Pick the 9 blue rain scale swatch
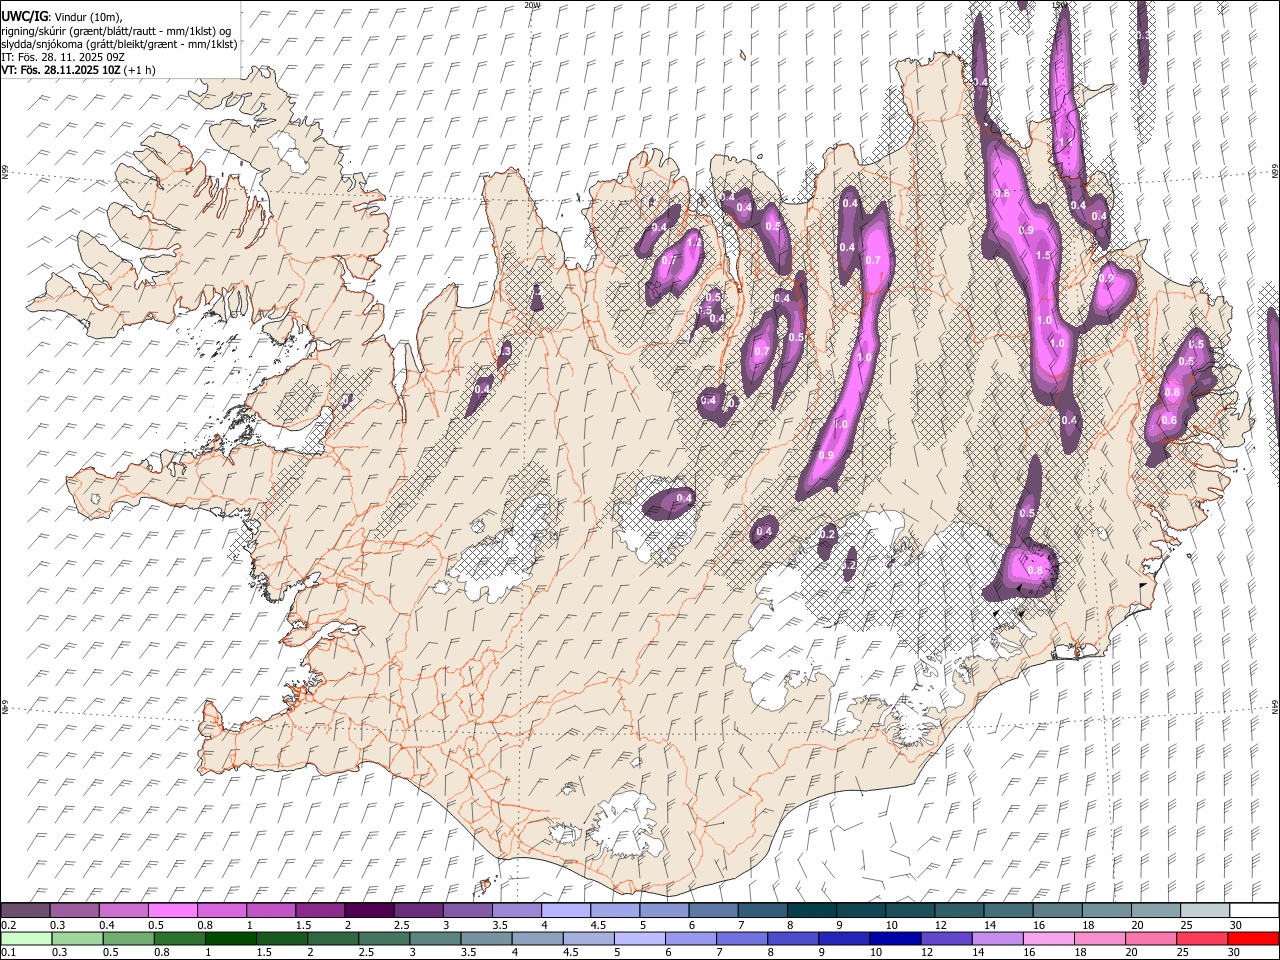Image resolution: width=1280 pixels, height=960 pixels. [x=844, y=938]
